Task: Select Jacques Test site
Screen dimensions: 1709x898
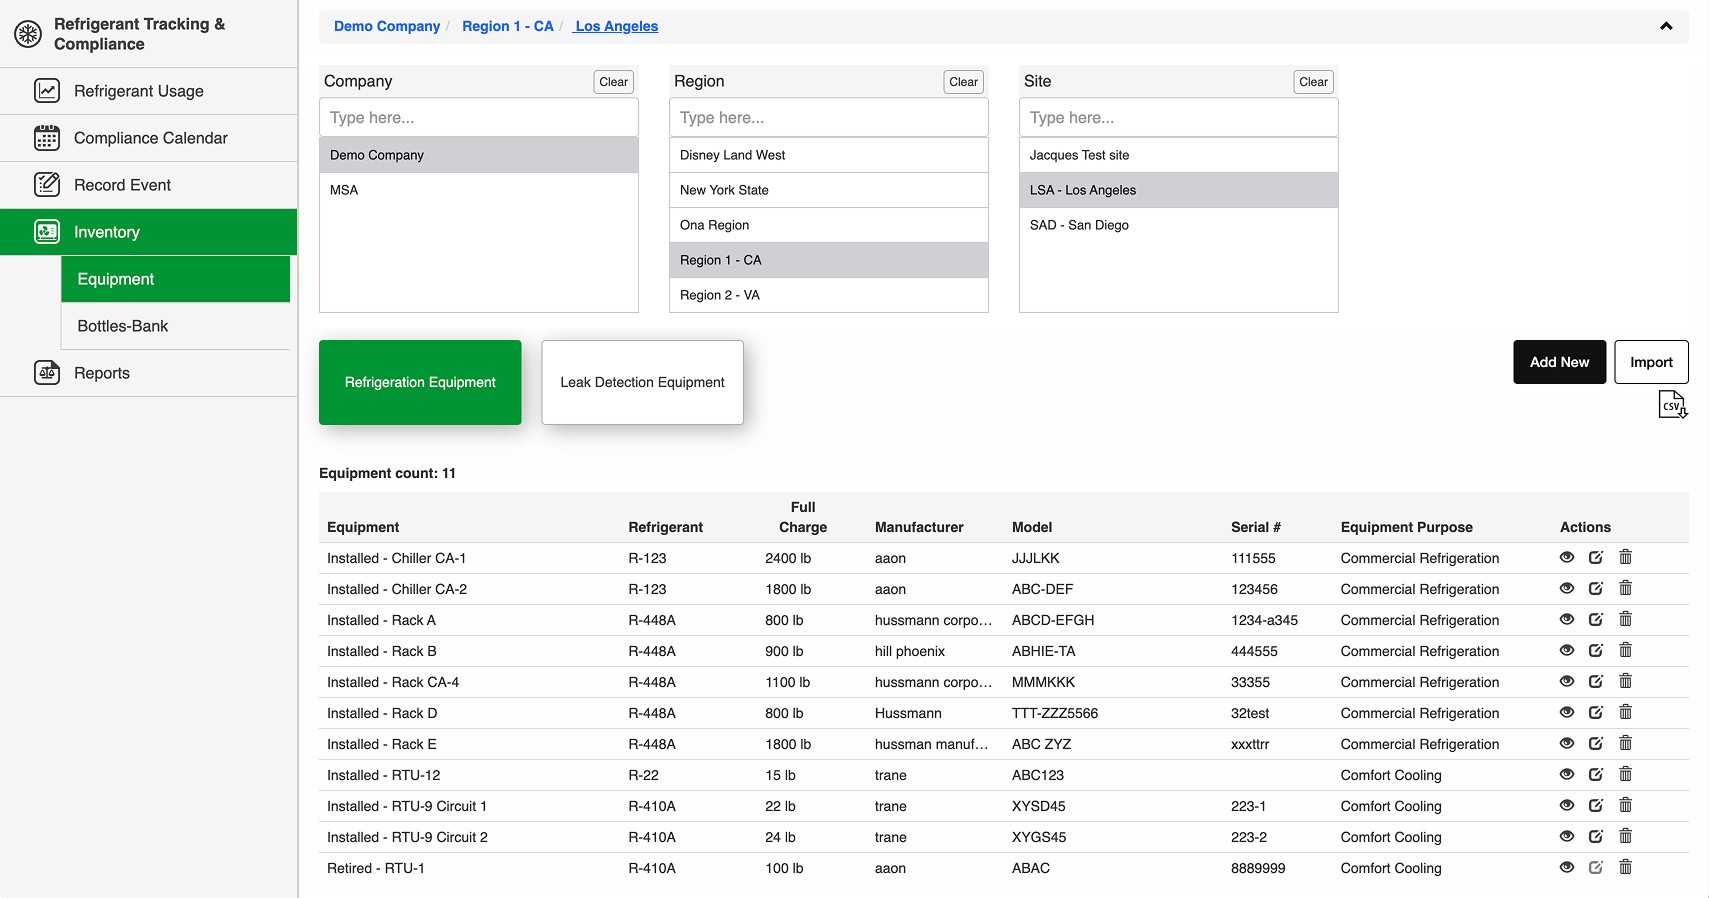Action: click(x=1179, y=155)
